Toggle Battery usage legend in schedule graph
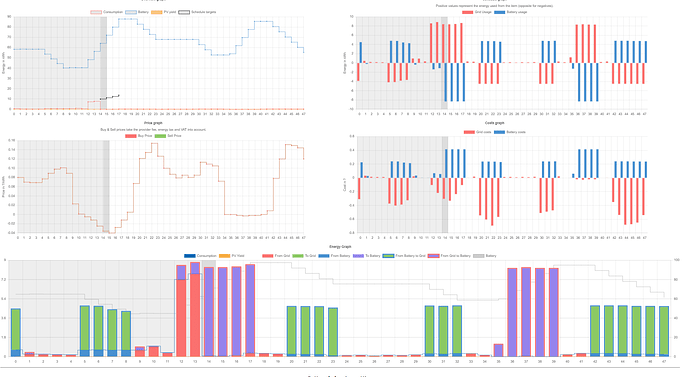Image resolution: width=690 pixels, height=377 pixels. pyautogui.click(x=510, y=12)
